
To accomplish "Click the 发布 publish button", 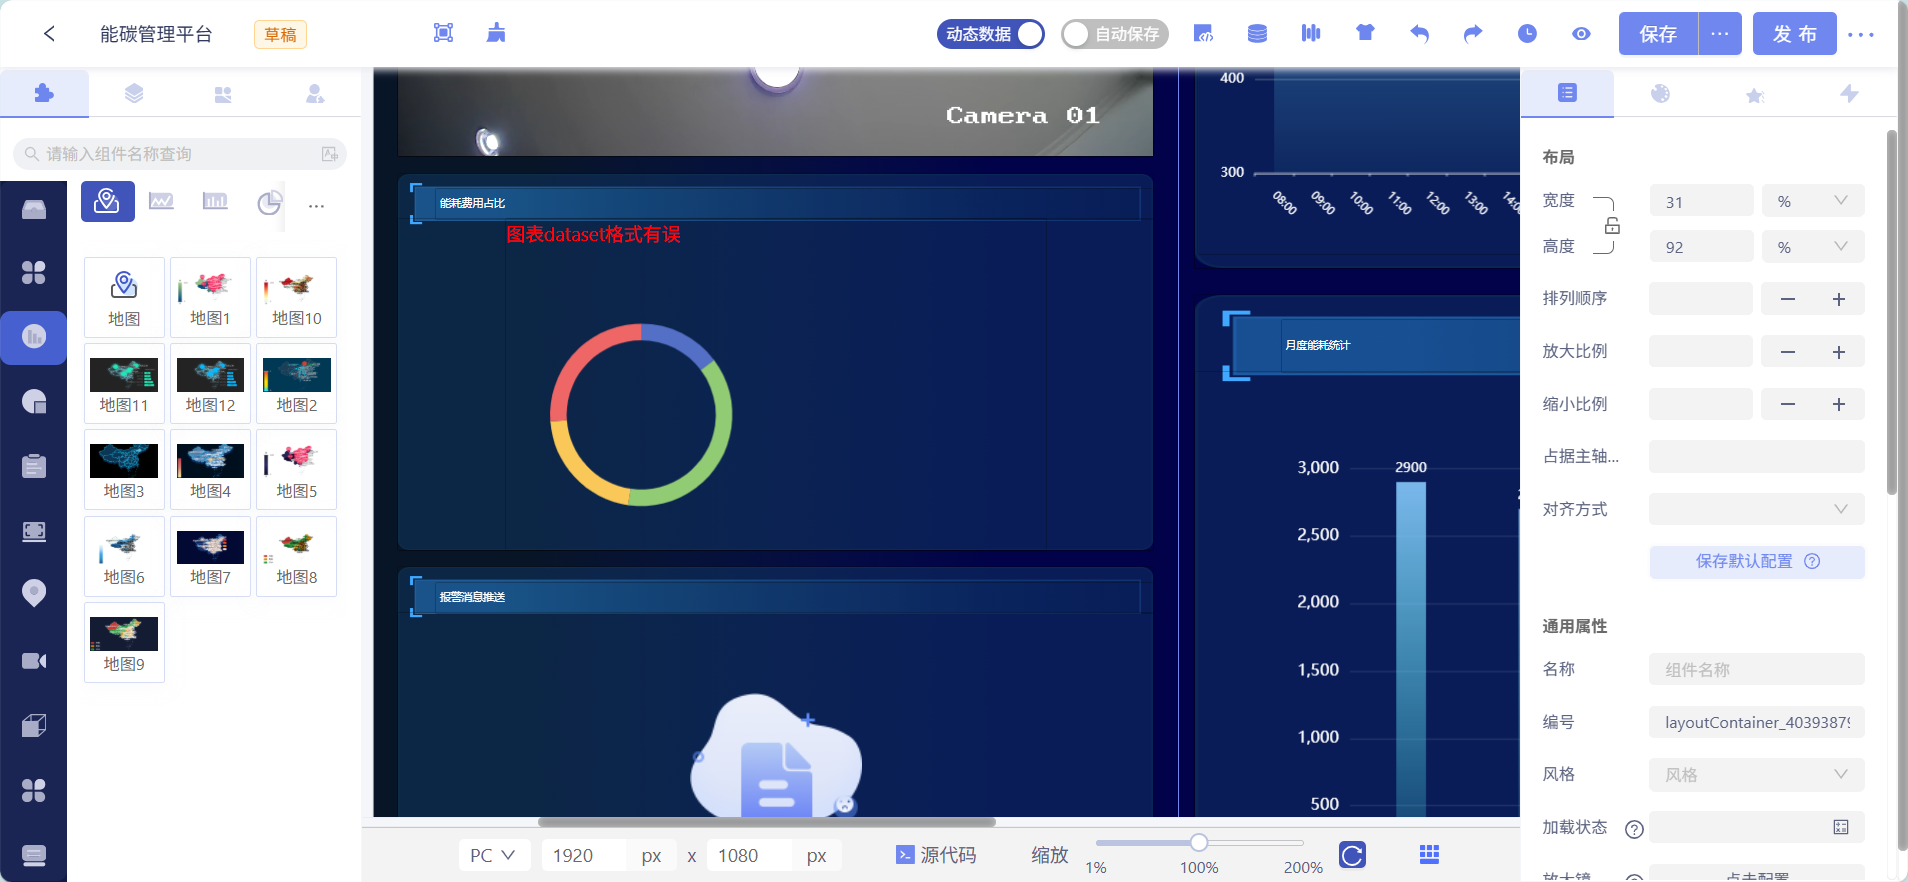I will point(1794,34).
